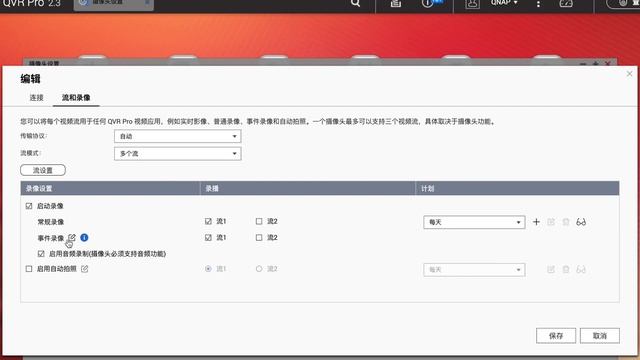Image resolution: width=640 pixels, height=360 pixels.
Task: Select the camera settings tab in top bar
Action: [x=113, y=4]
